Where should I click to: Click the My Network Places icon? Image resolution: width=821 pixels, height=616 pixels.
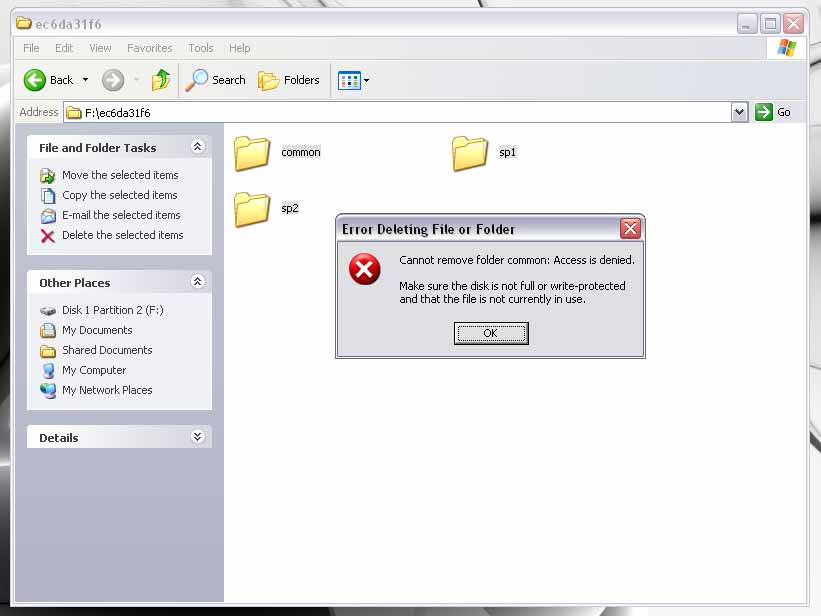[x=48, y=391]
